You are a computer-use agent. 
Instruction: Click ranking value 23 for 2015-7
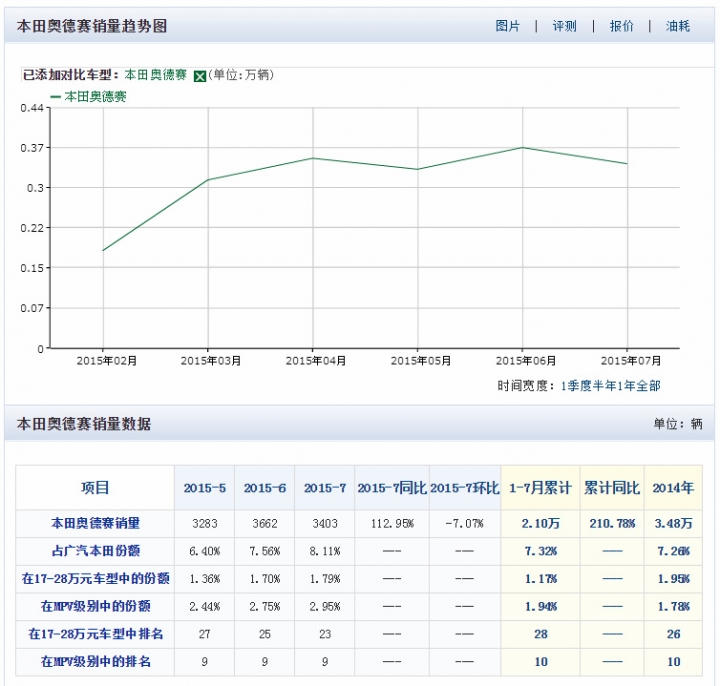coord(325,634)
